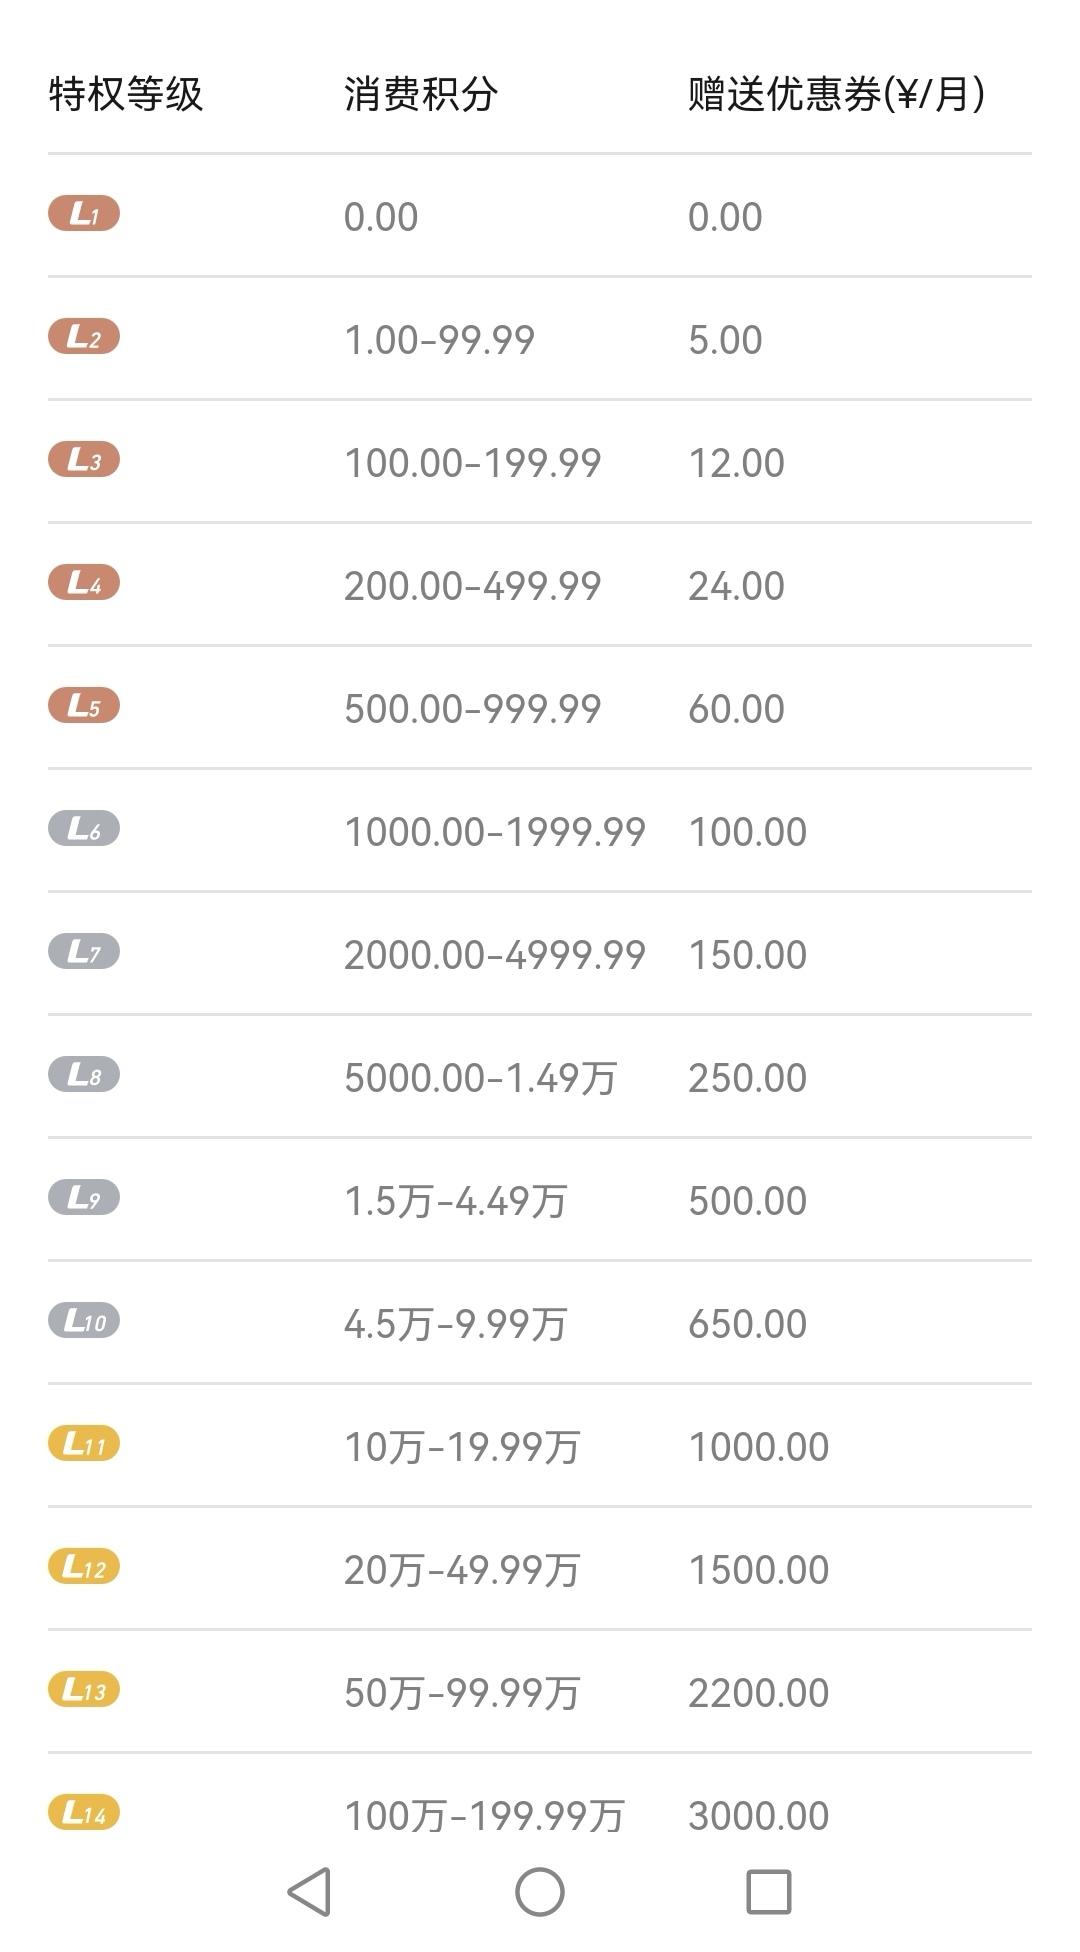Tap the gold L14 level badge
Image resolution: width=1080 pixels, height=1952 pixels.
(84, 1813)
